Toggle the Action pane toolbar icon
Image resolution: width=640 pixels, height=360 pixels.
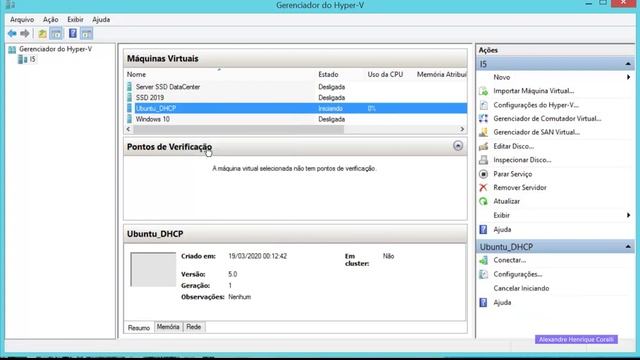click(x=87, y=33)
